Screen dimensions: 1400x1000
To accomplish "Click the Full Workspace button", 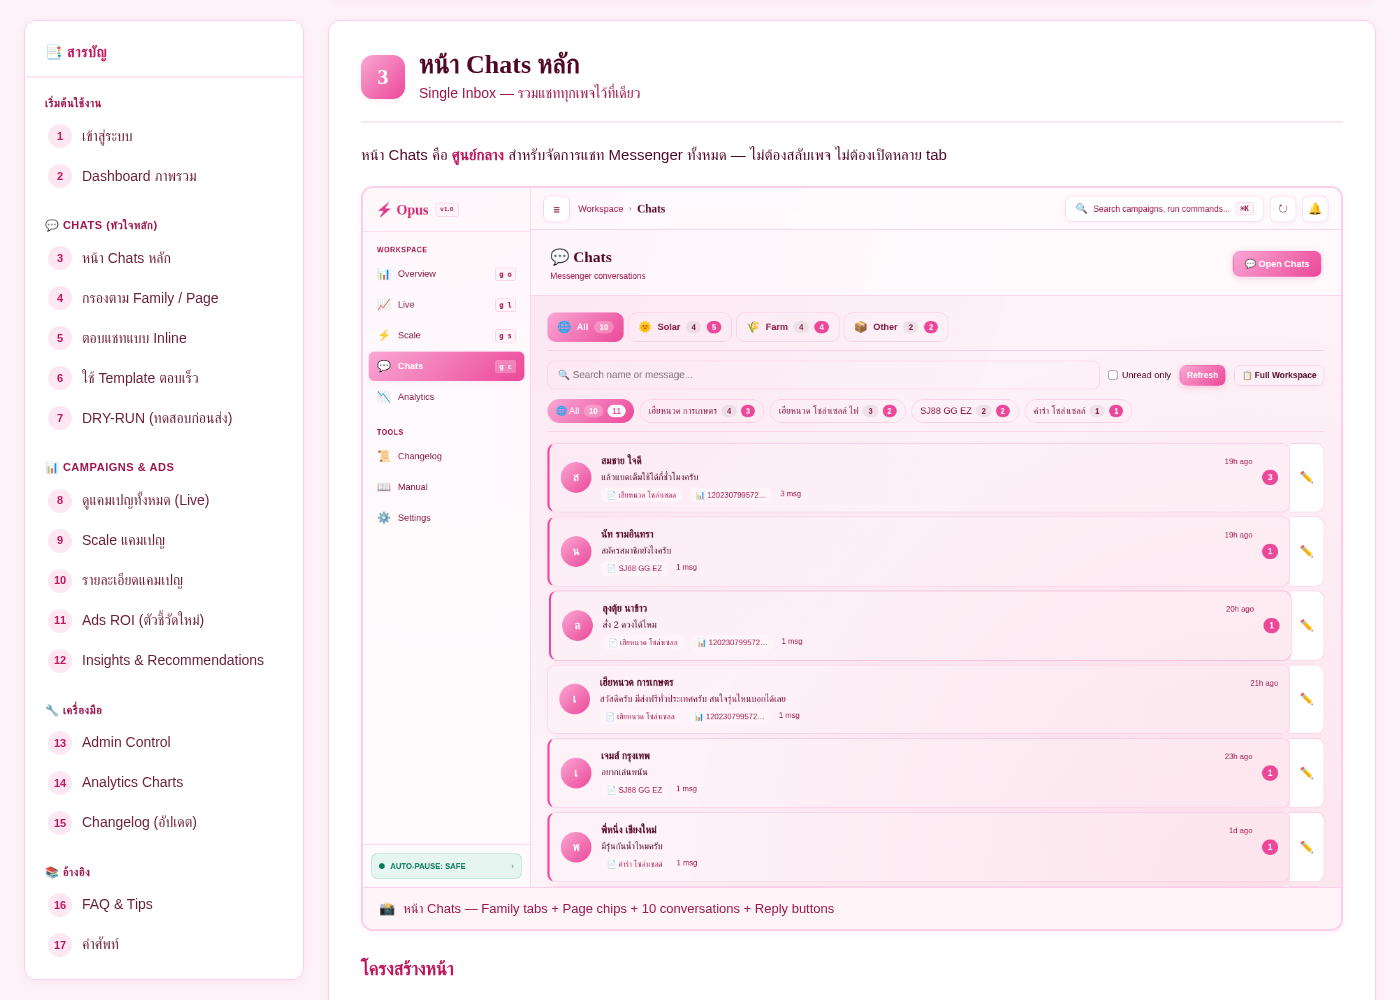I will click(x=1279, y=375).
